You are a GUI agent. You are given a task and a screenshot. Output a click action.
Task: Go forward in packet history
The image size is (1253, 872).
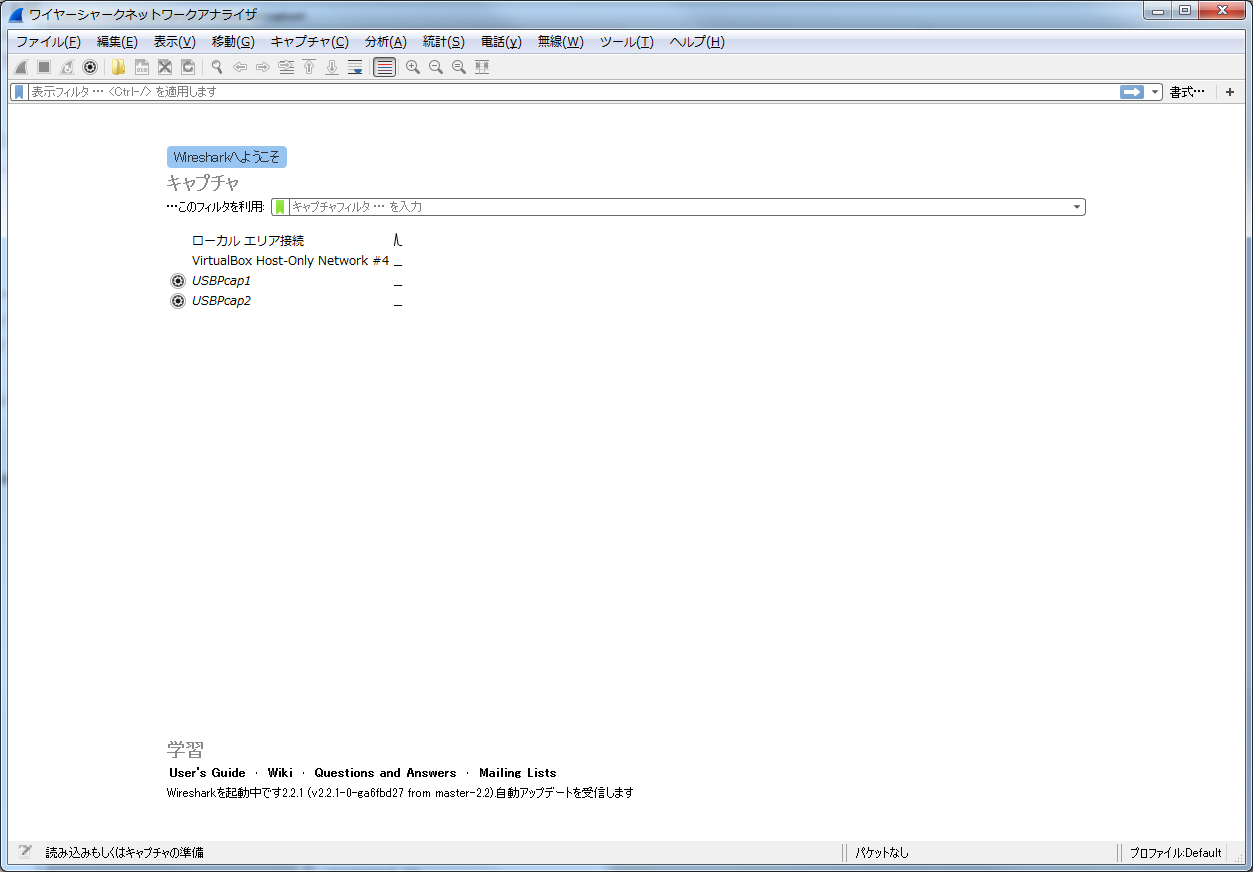pos(263,67)
